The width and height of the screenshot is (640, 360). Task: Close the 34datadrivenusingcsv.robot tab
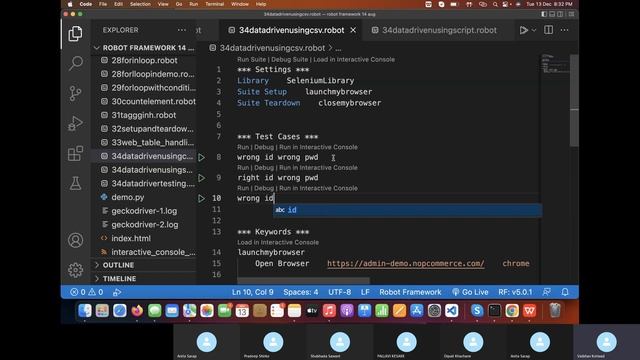pos(353,30)
